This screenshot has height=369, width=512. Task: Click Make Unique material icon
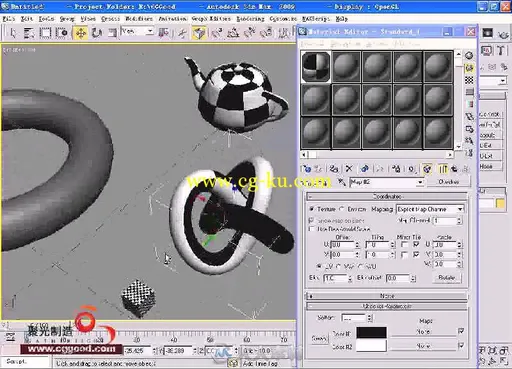(364, 169)
